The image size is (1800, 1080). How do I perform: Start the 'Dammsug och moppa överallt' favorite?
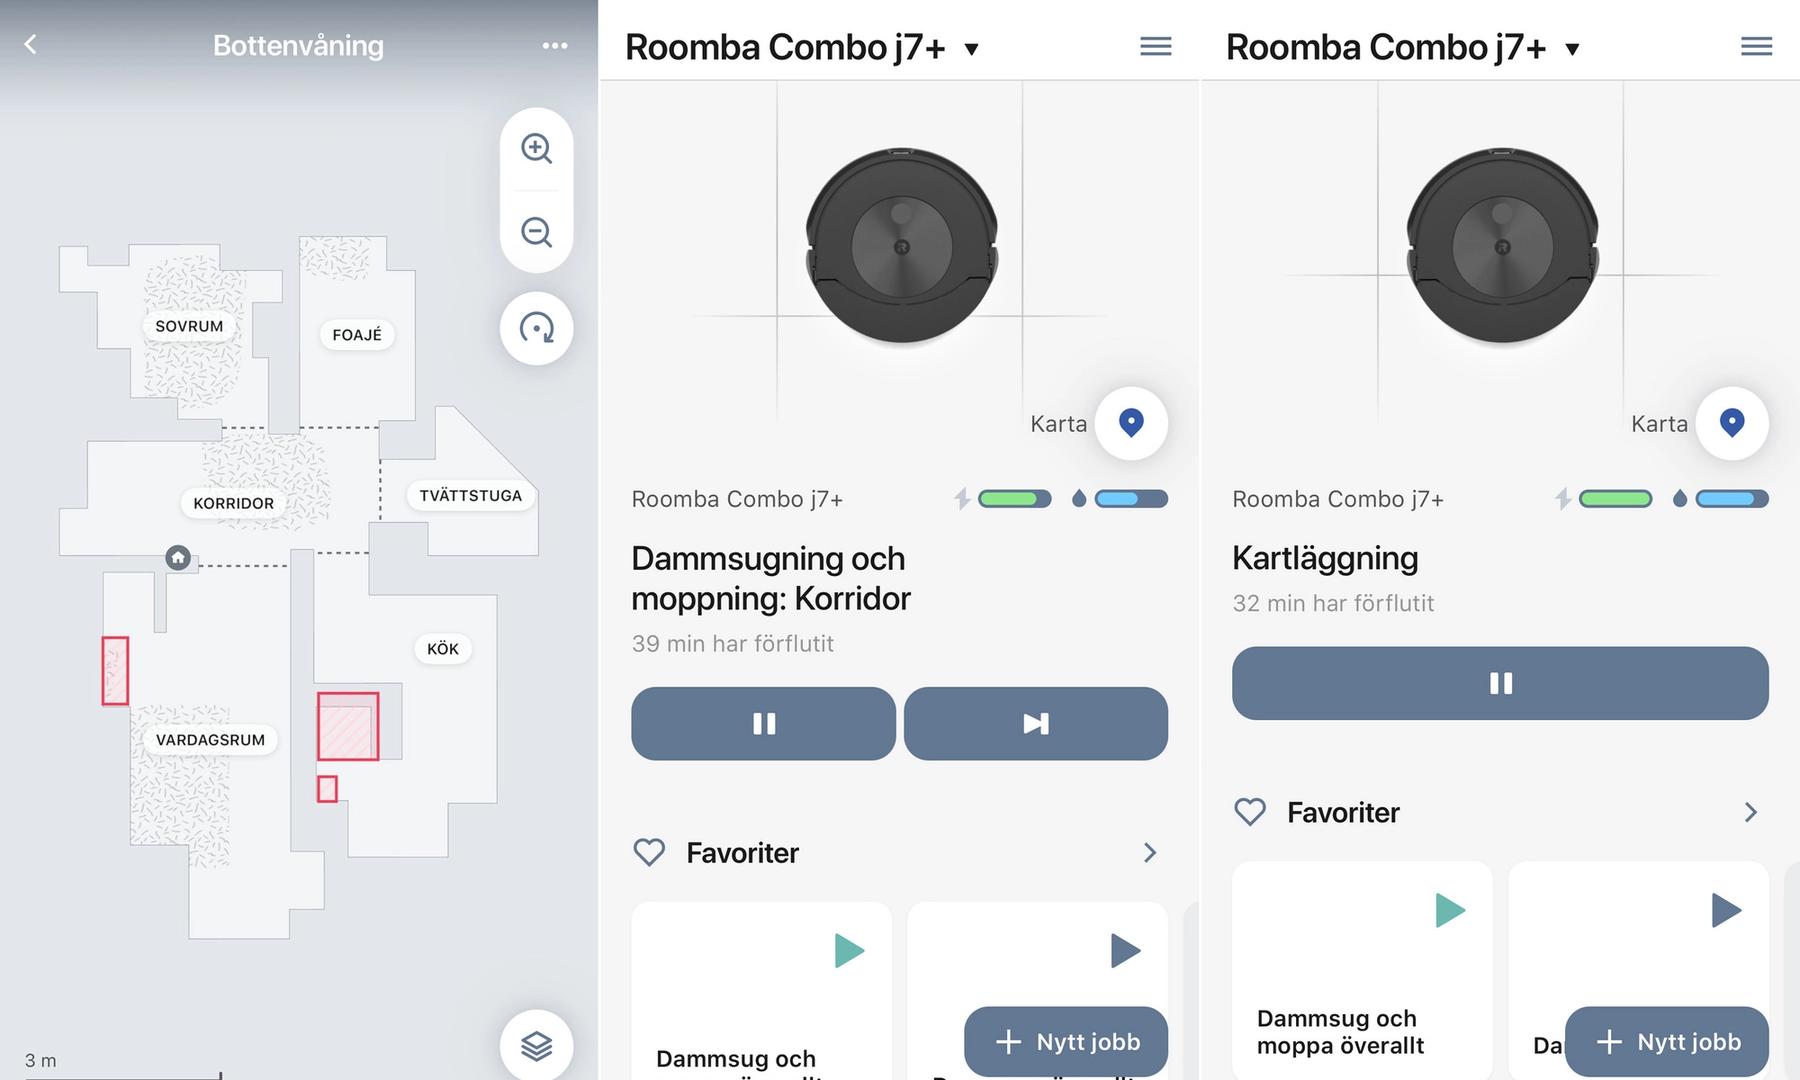click(x=1450, y=910)
